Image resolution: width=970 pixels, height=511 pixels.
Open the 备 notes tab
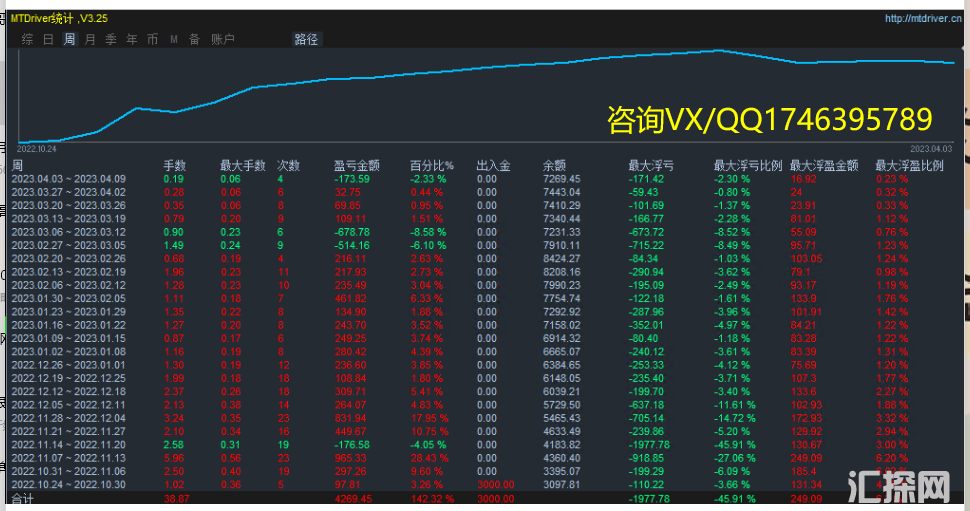click(194, 39)
